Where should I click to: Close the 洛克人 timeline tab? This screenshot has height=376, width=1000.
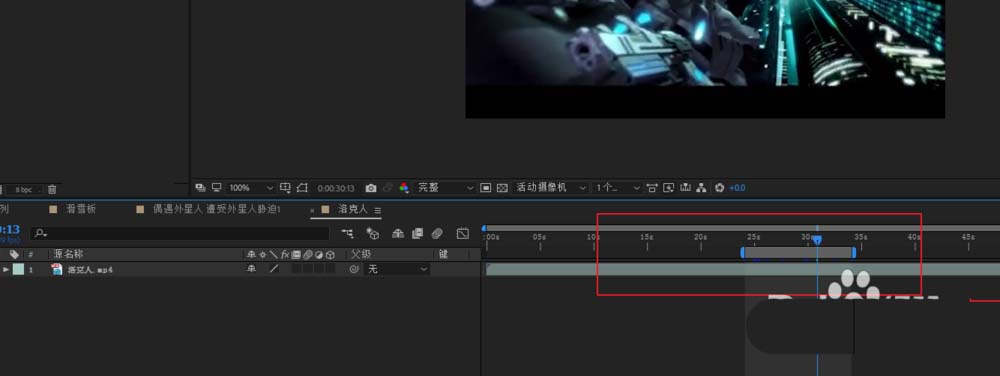click(x=312, y=210)
